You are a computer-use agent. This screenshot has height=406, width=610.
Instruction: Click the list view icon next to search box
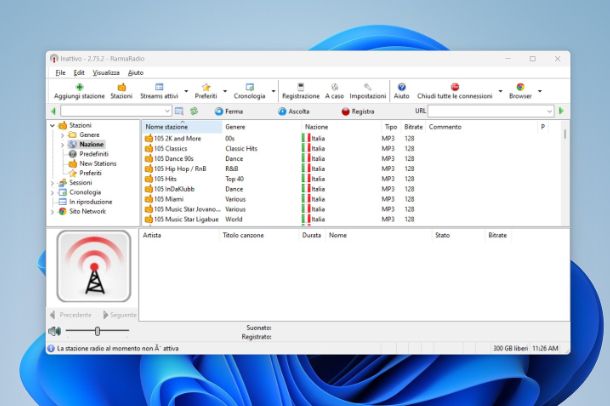pyautogui.click(x=179, y=111)
